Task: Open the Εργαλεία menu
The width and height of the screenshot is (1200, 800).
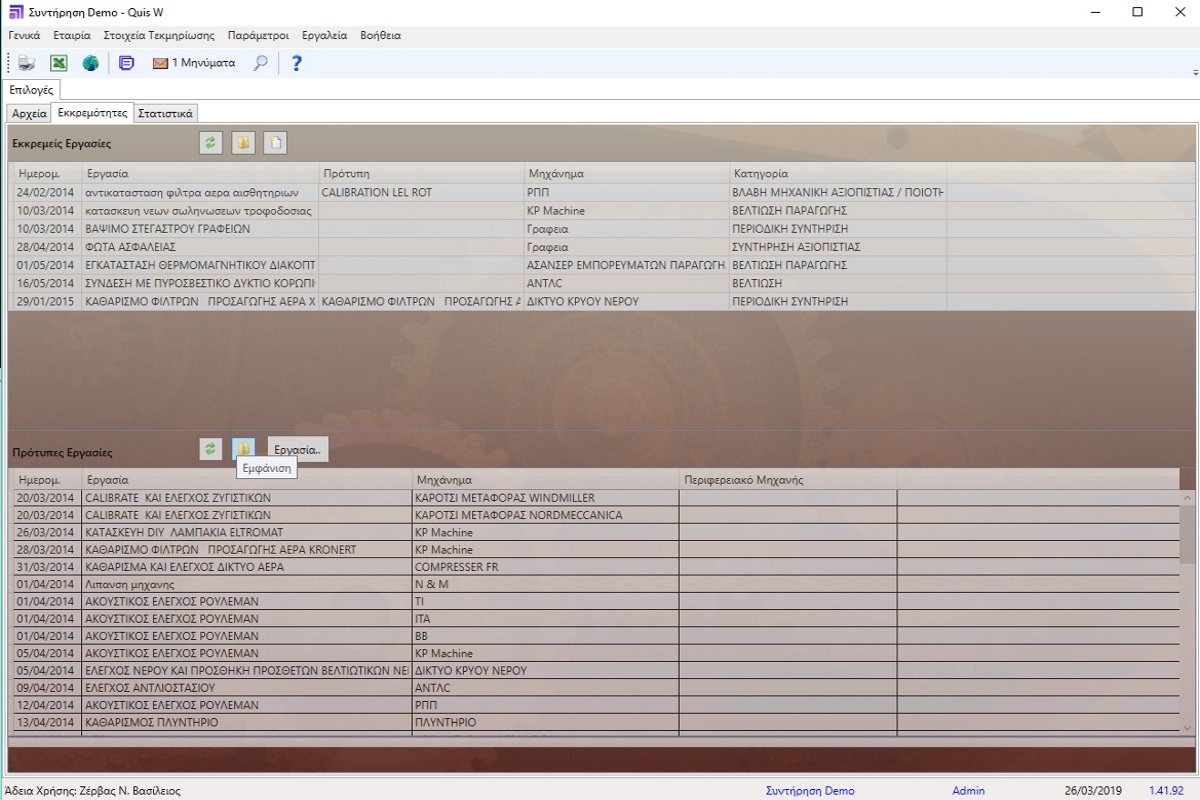Action: tap(324, 35)
